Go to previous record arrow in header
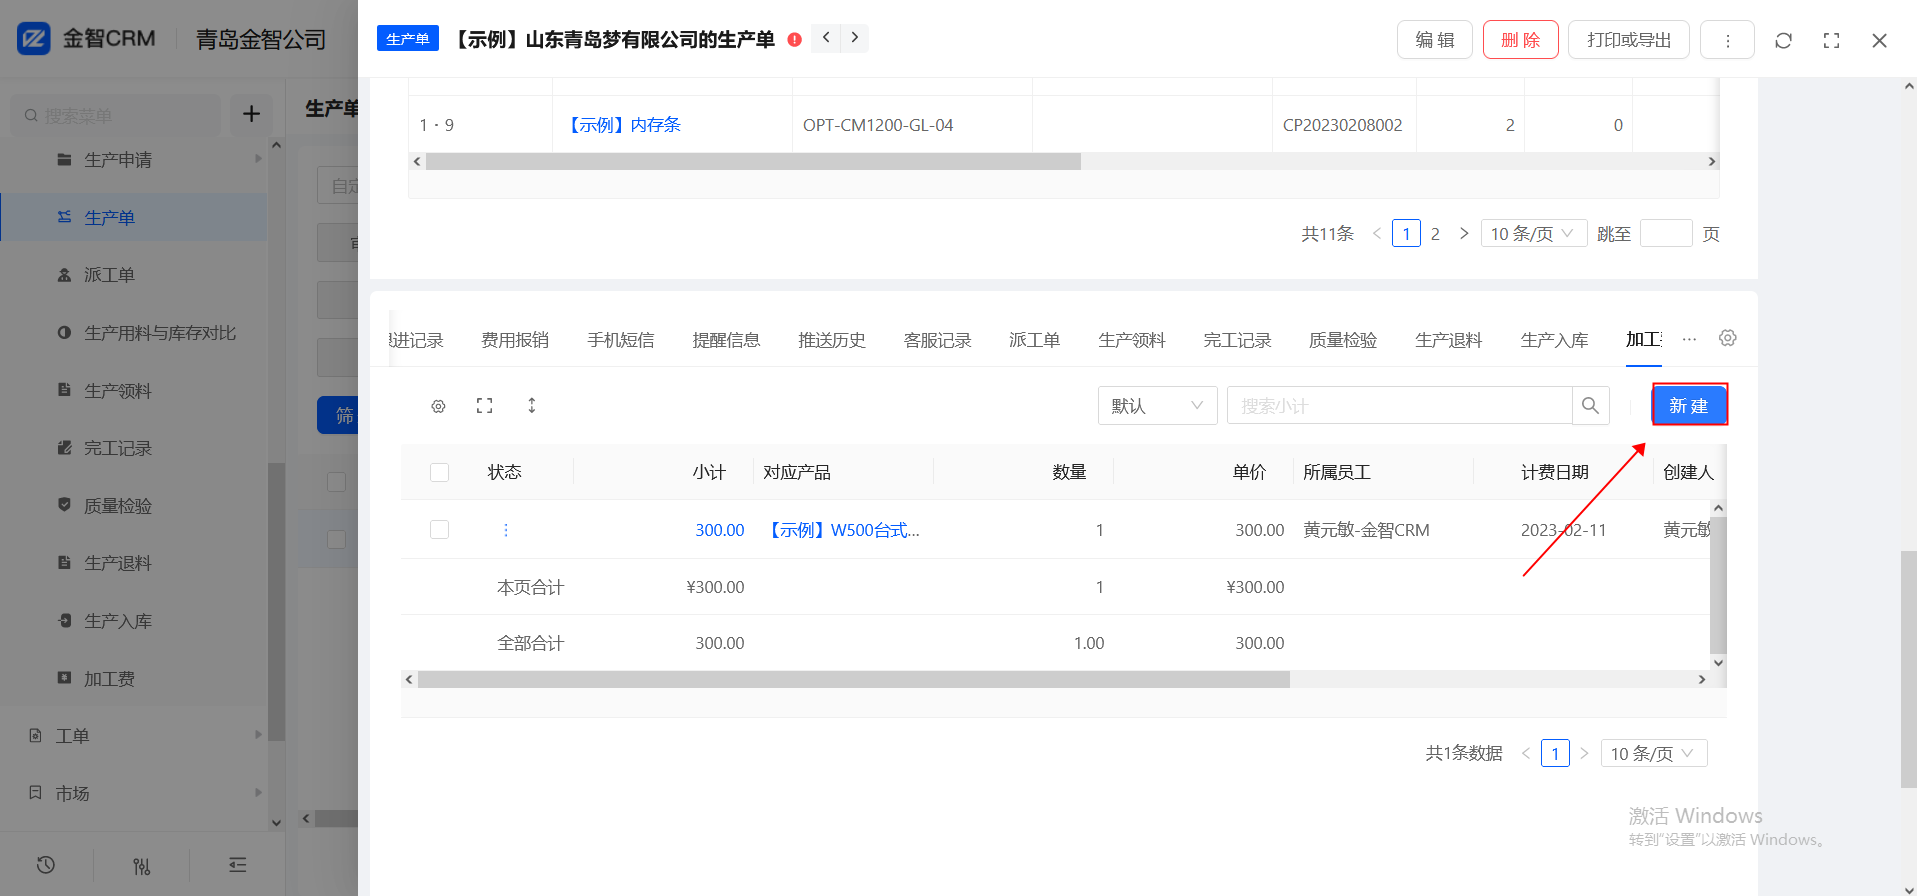This screenshot has height=896, width=1917. [x=826, y=38]
